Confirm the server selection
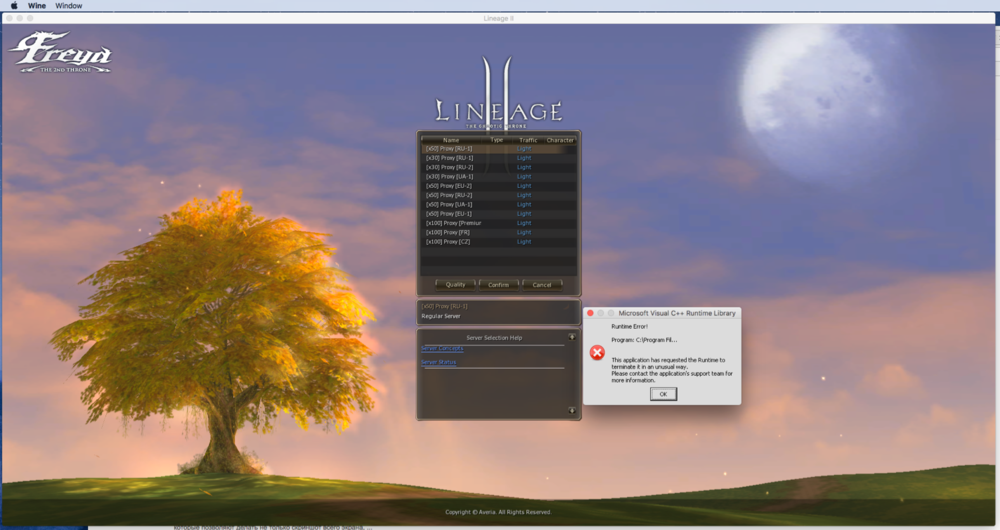 (x=498, y=285)
